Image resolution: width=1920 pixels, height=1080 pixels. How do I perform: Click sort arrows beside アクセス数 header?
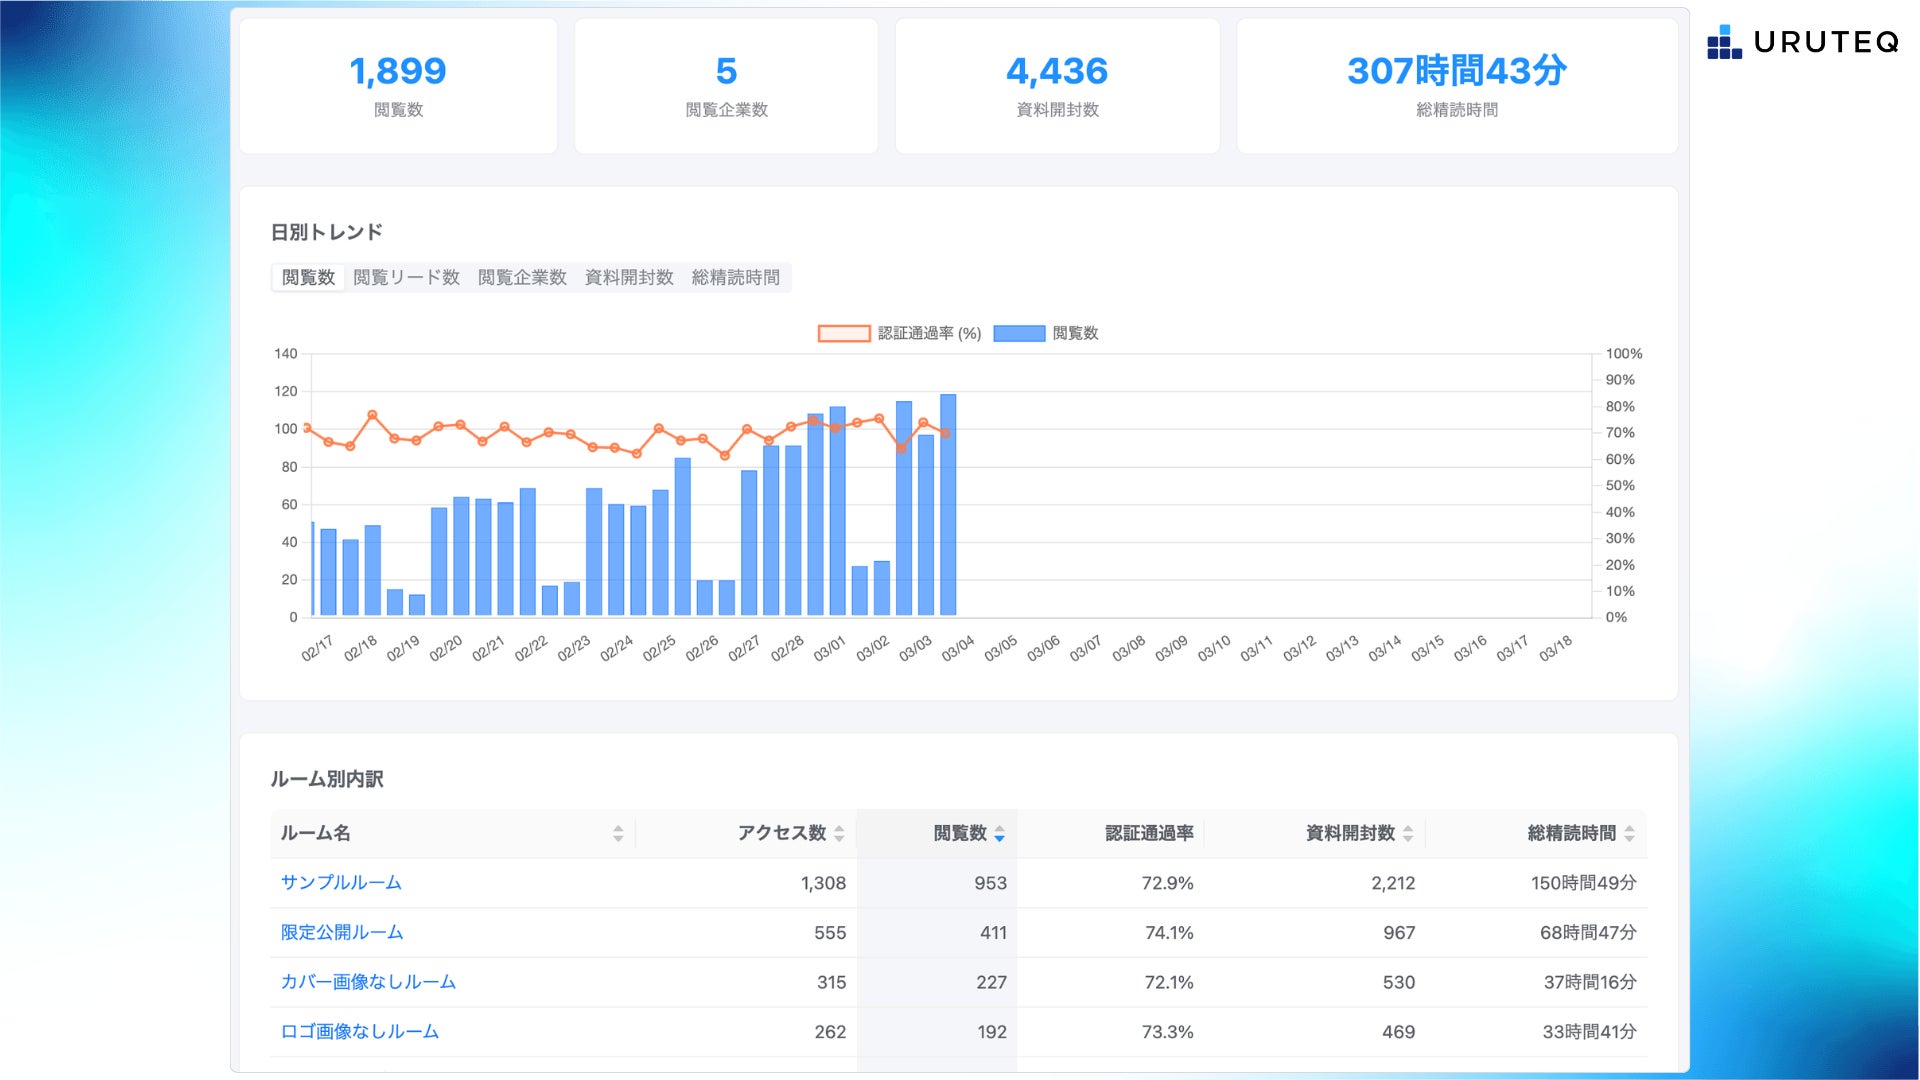(839, 834)
